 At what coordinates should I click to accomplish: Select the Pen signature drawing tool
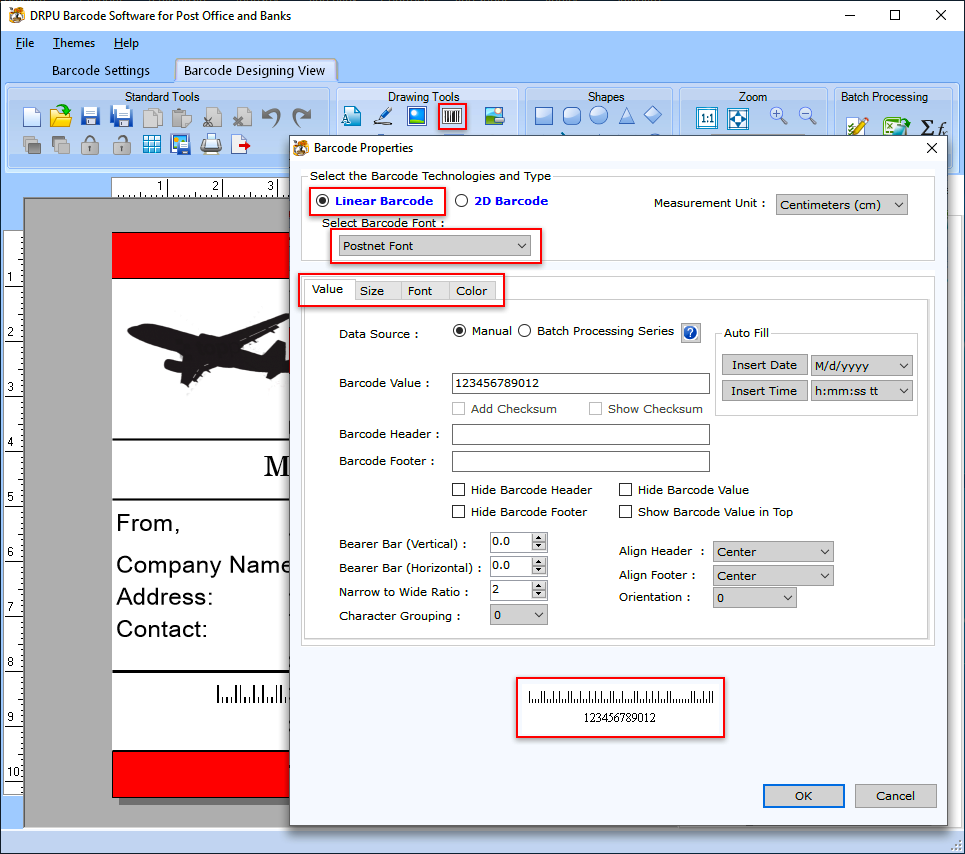pos(384,116)
